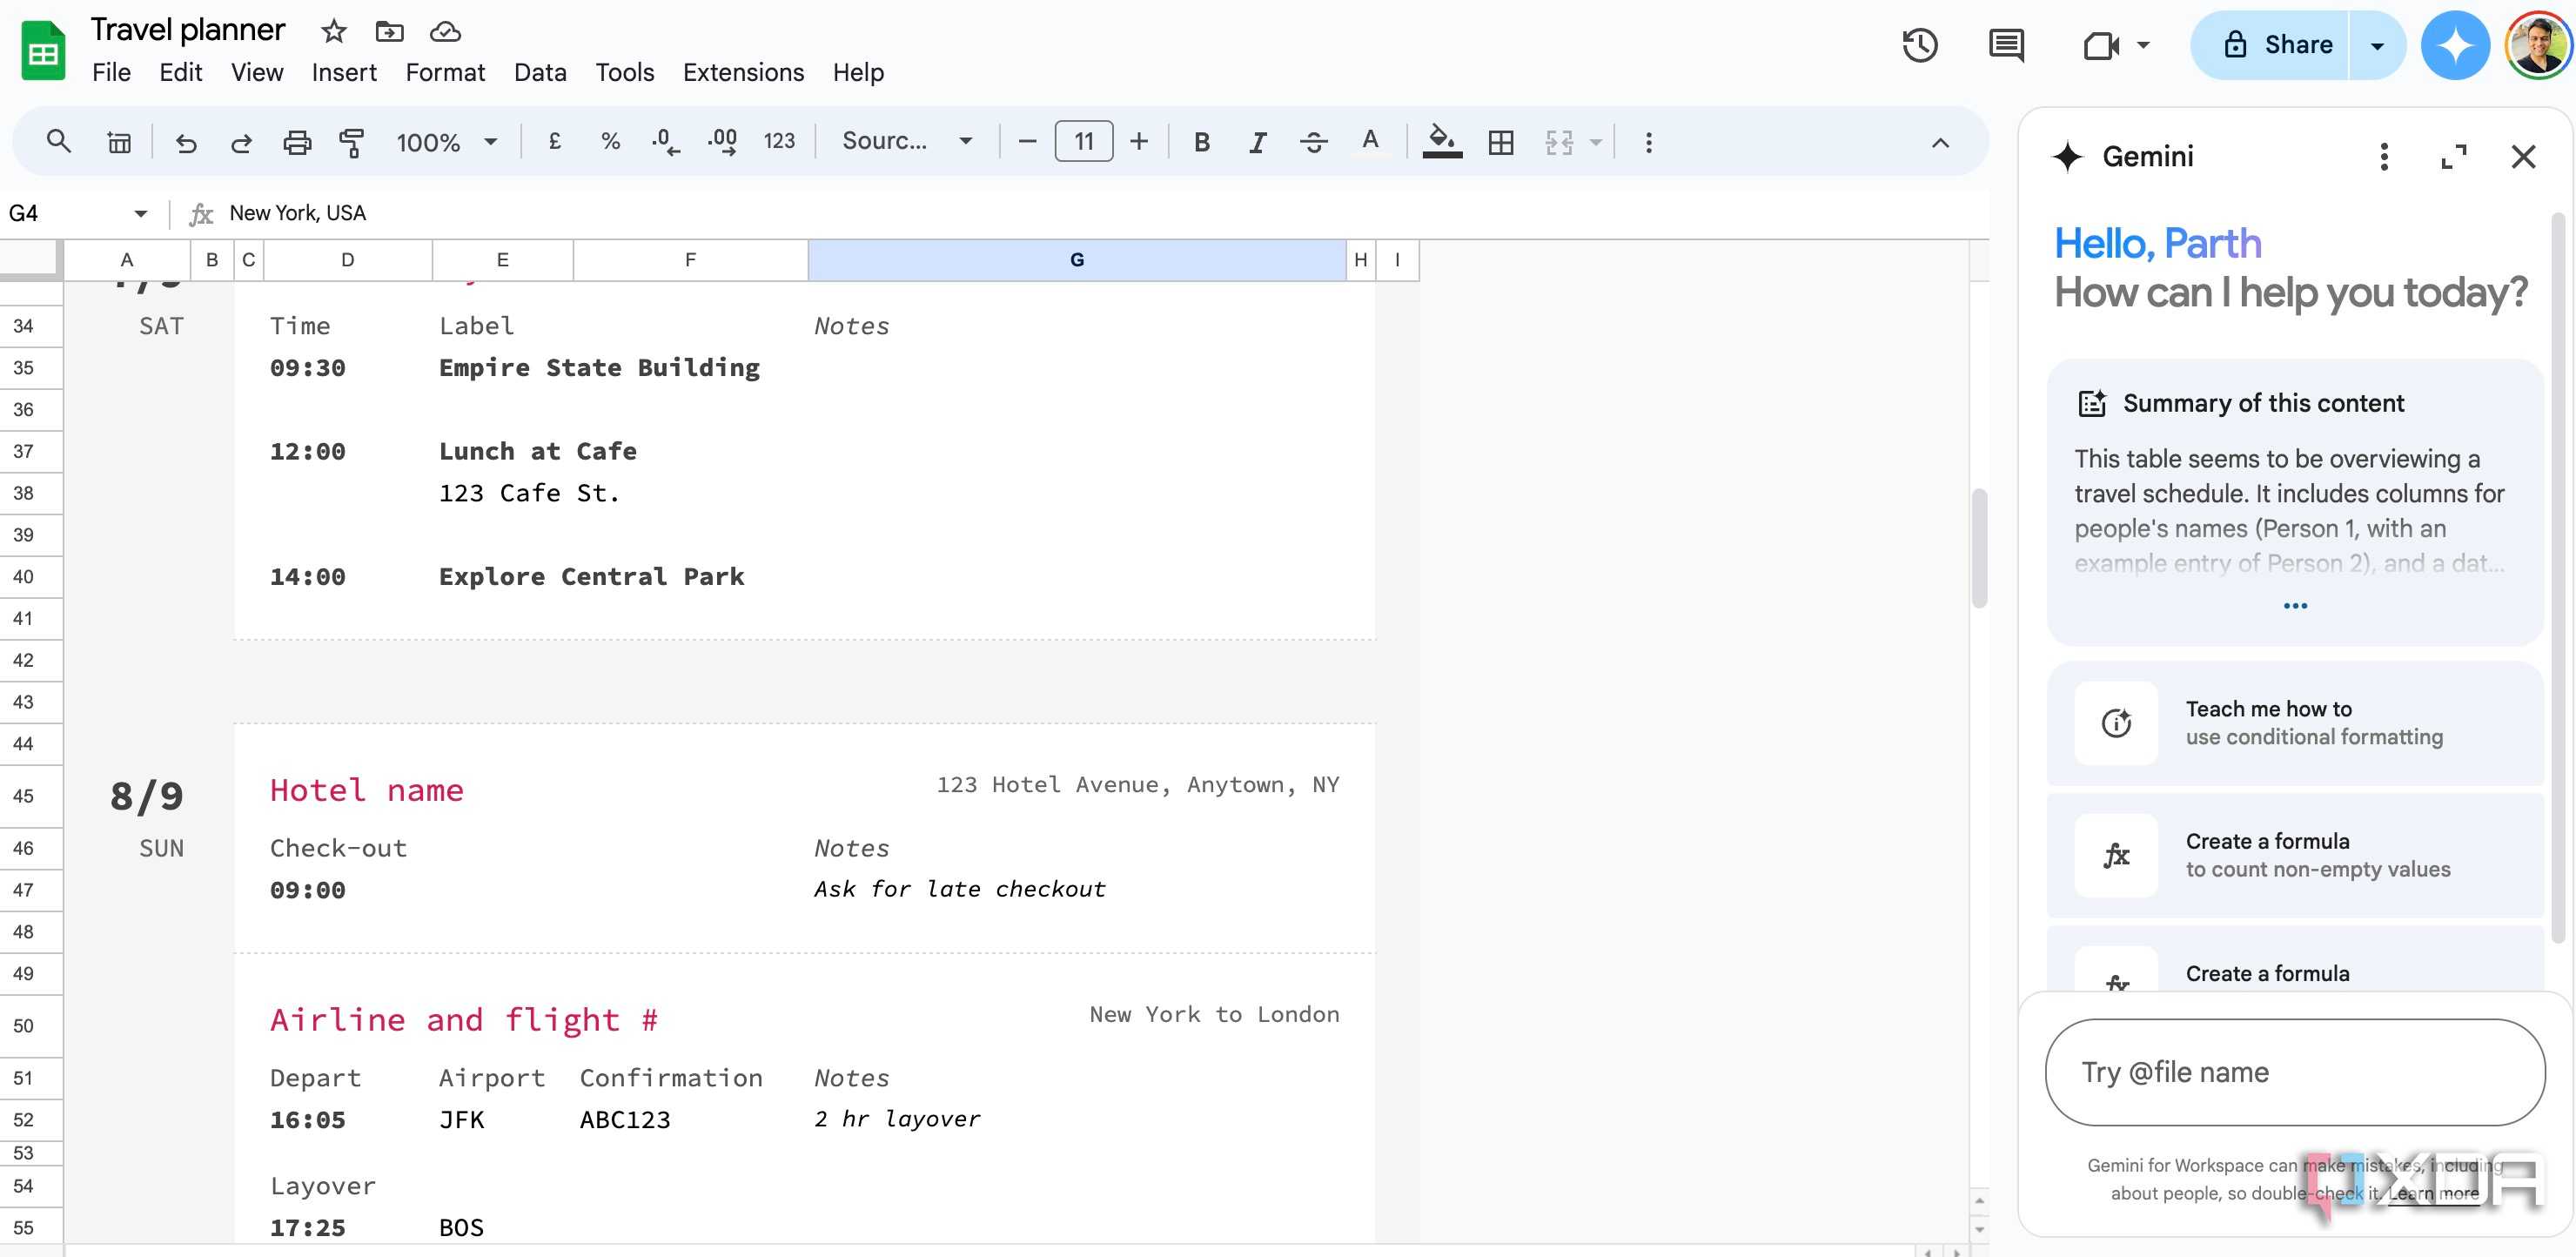Increase decimal places icon
The height and width of the screenshot is (1257, 2576).
click(x=722, y=142)
